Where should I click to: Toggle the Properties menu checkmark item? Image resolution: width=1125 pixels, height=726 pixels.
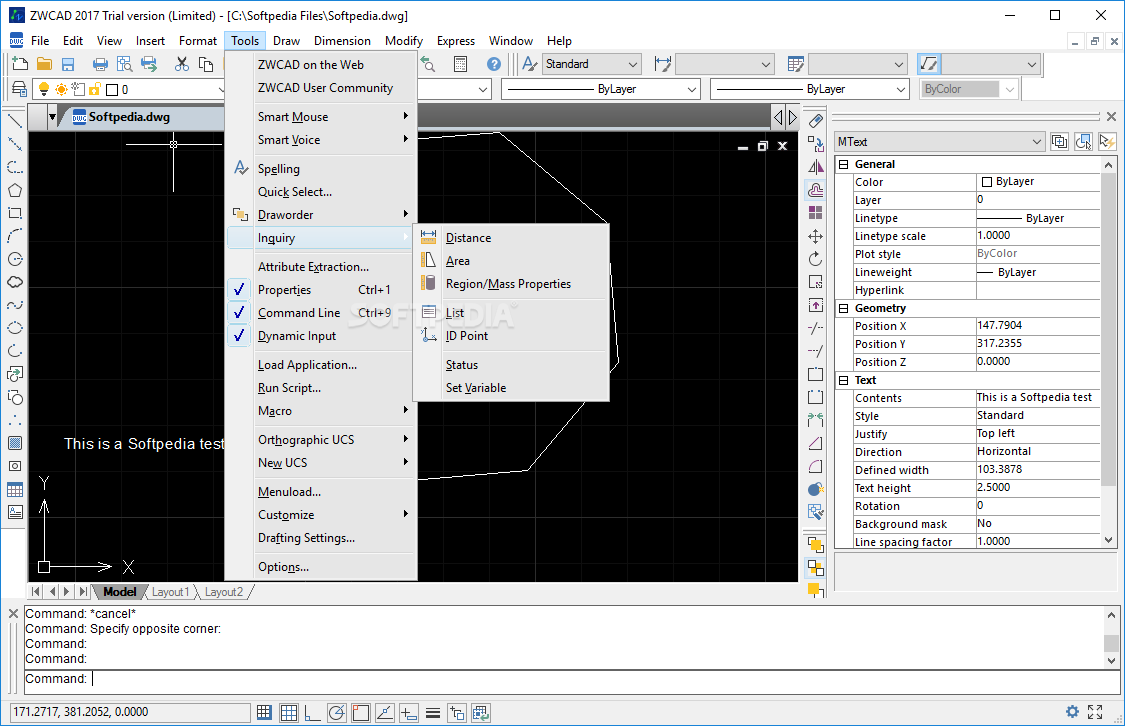tap(321, 290)
